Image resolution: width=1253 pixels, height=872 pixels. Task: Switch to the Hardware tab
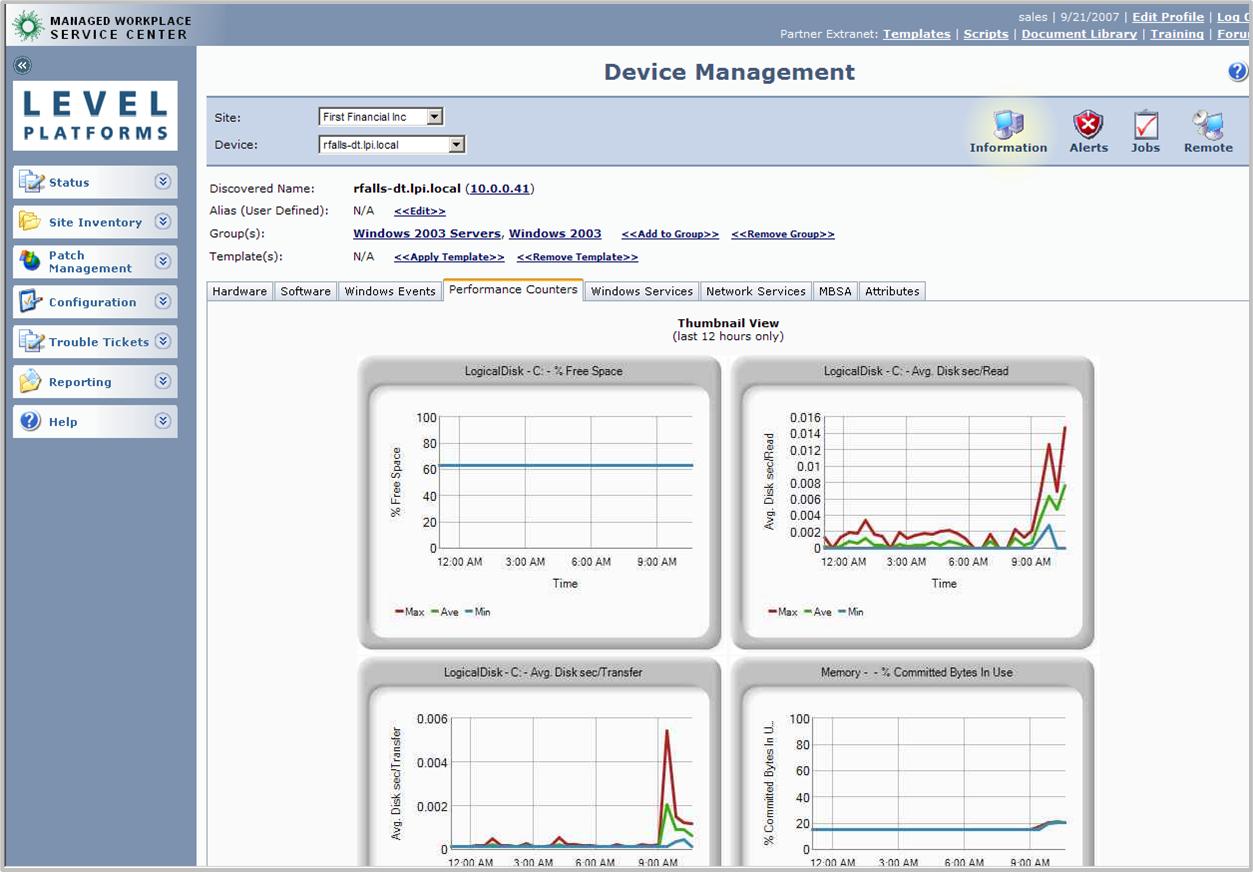[x=239, y=291]
